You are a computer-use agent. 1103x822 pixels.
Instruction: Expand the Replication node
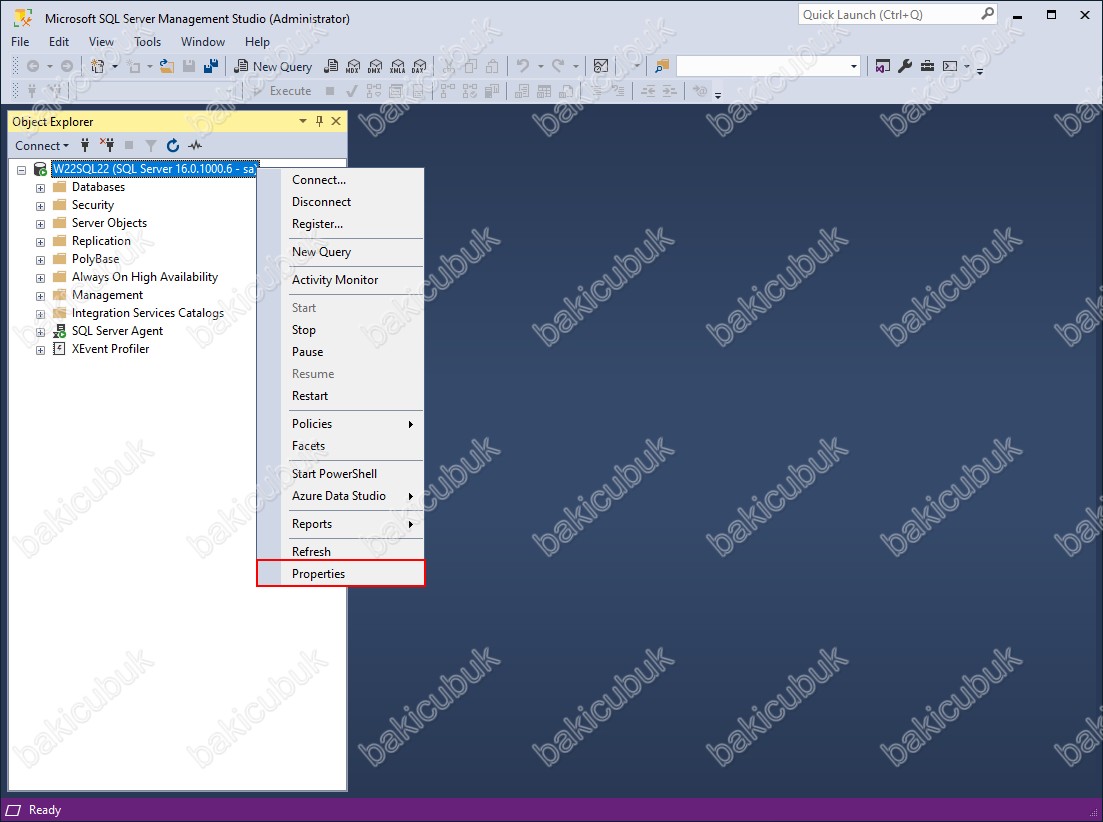coord(40,242)
